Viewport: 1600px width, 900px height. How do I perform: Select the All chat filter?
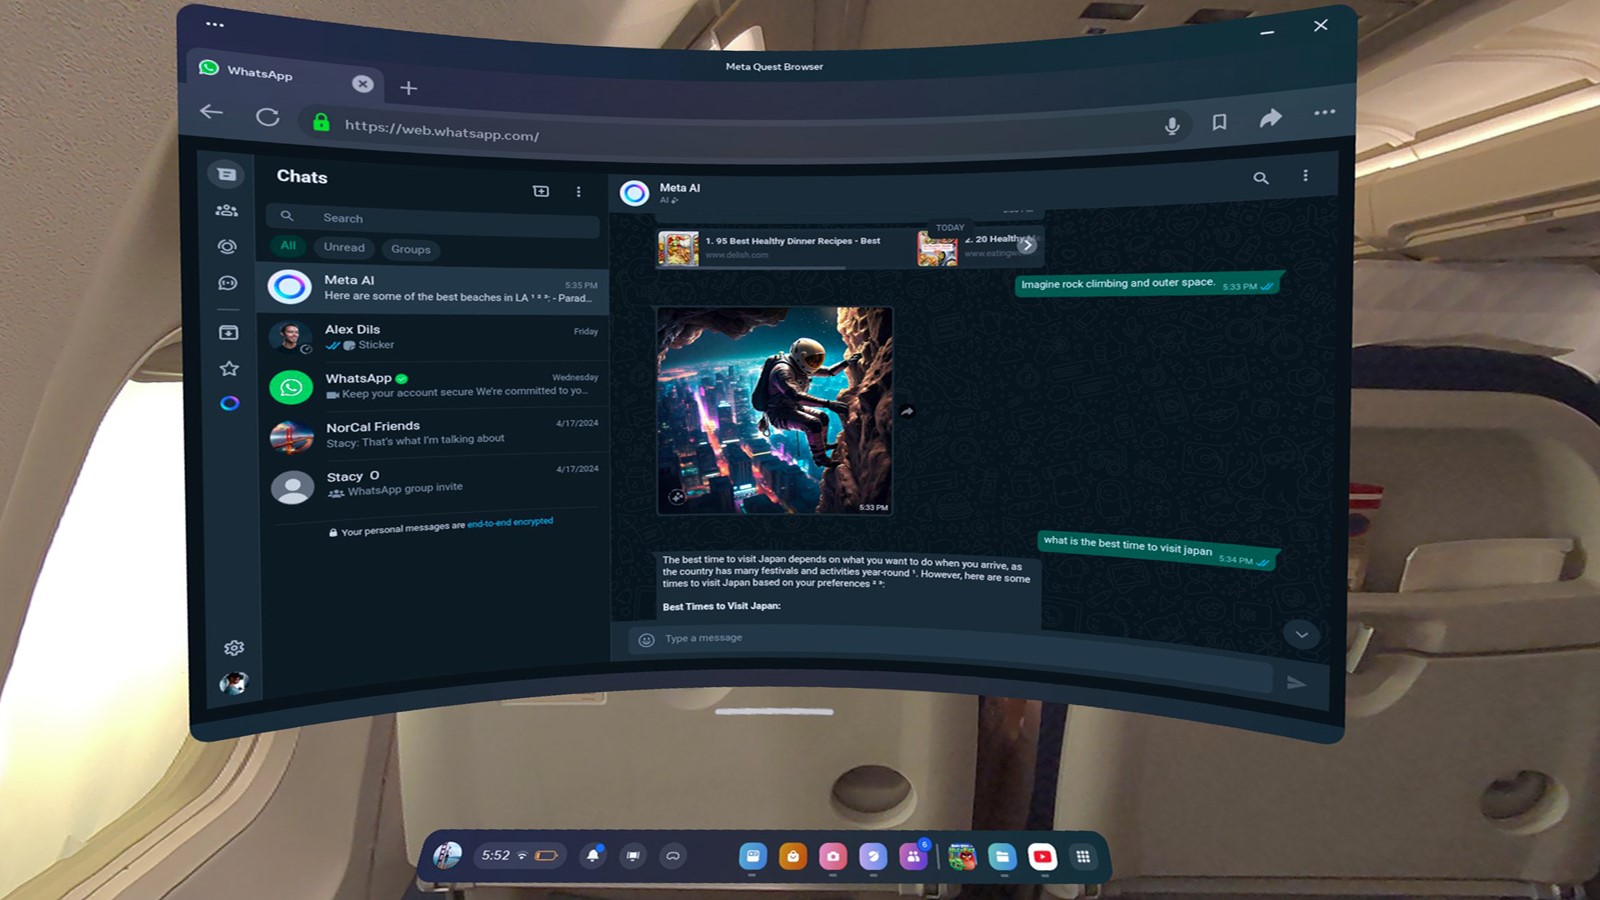point(288,245)
